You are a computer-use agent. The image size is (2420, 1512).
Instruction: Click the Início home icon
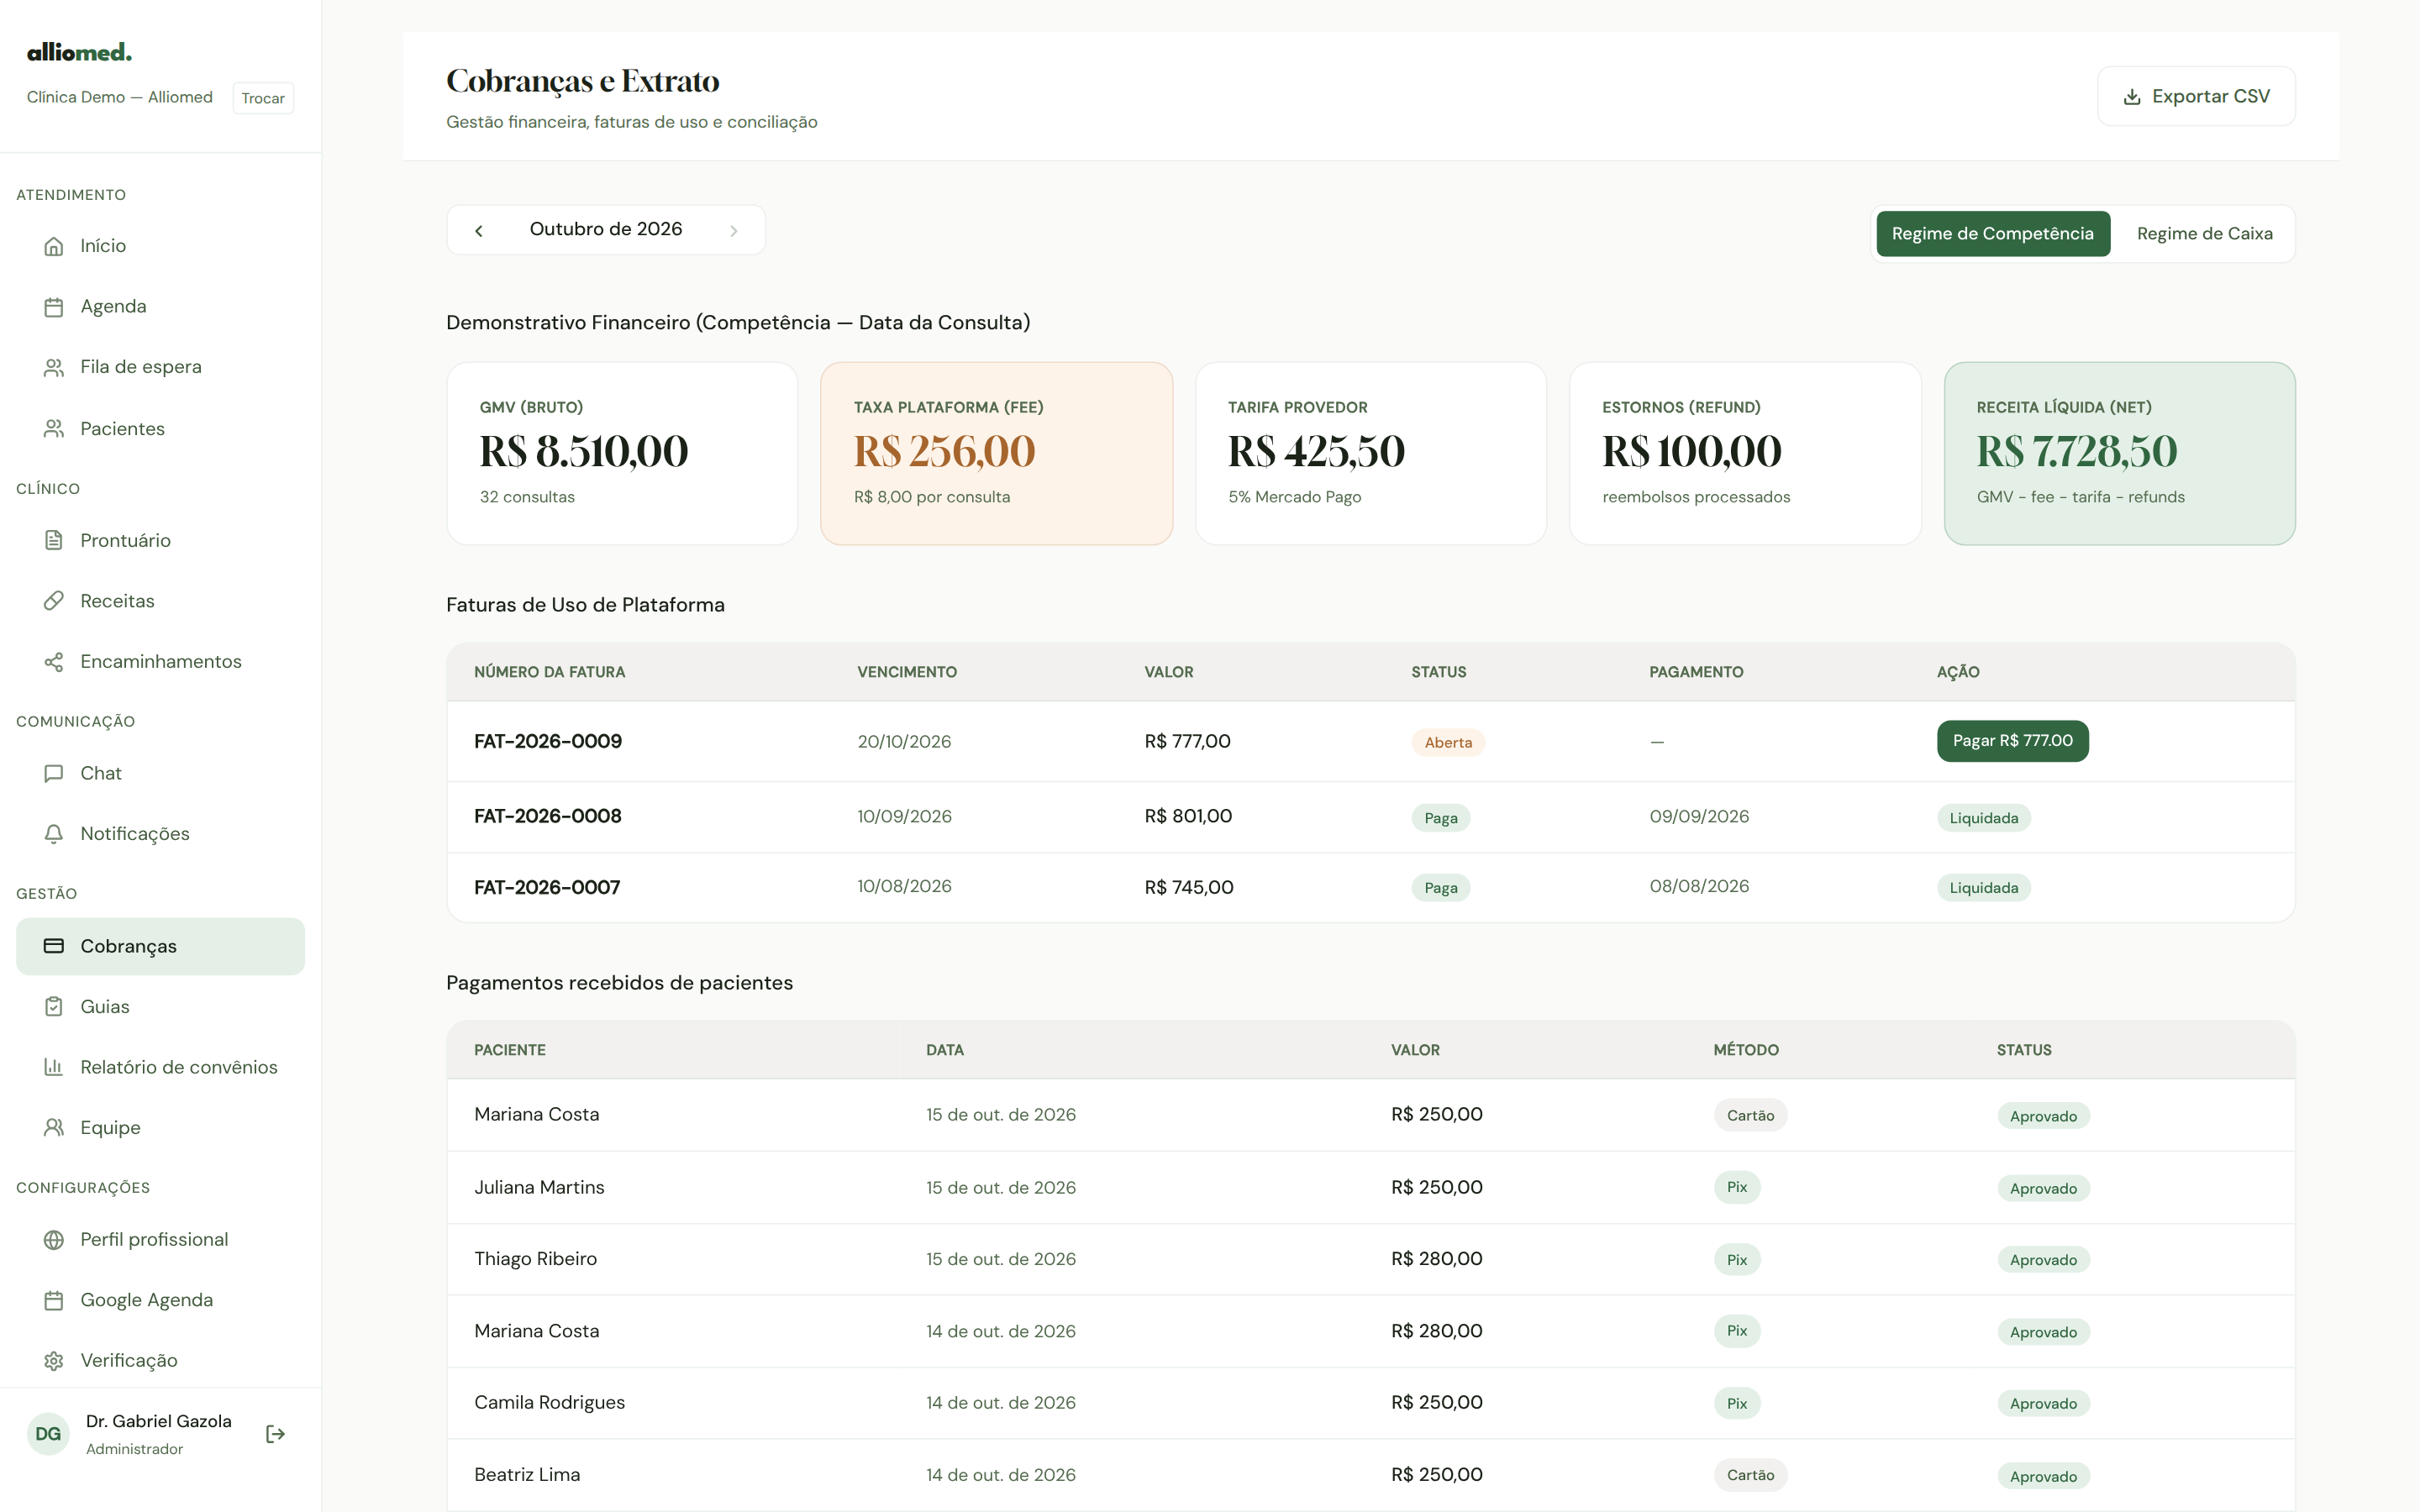[54, 246]
